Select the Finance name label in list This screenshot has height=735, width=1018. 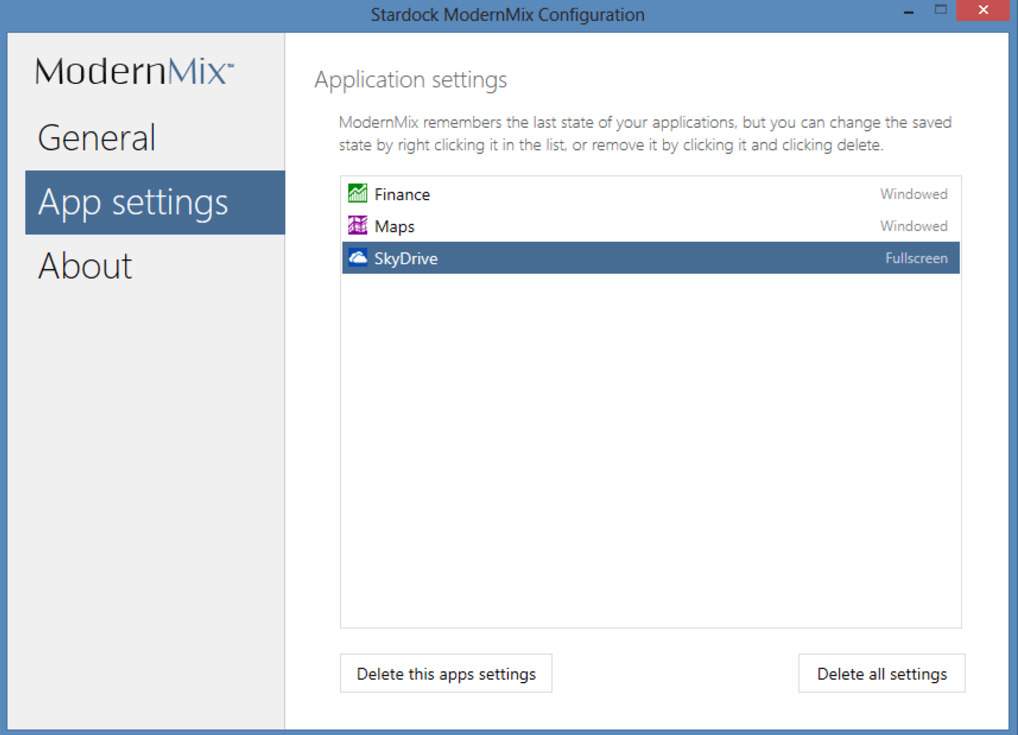[402, 194]
